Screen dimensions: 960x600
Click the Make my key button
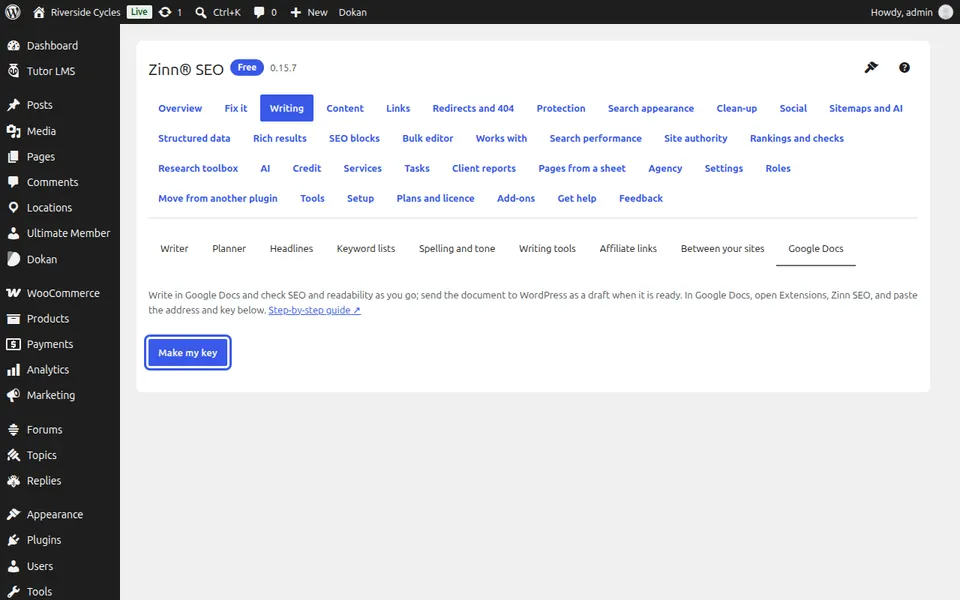(188, 353)
